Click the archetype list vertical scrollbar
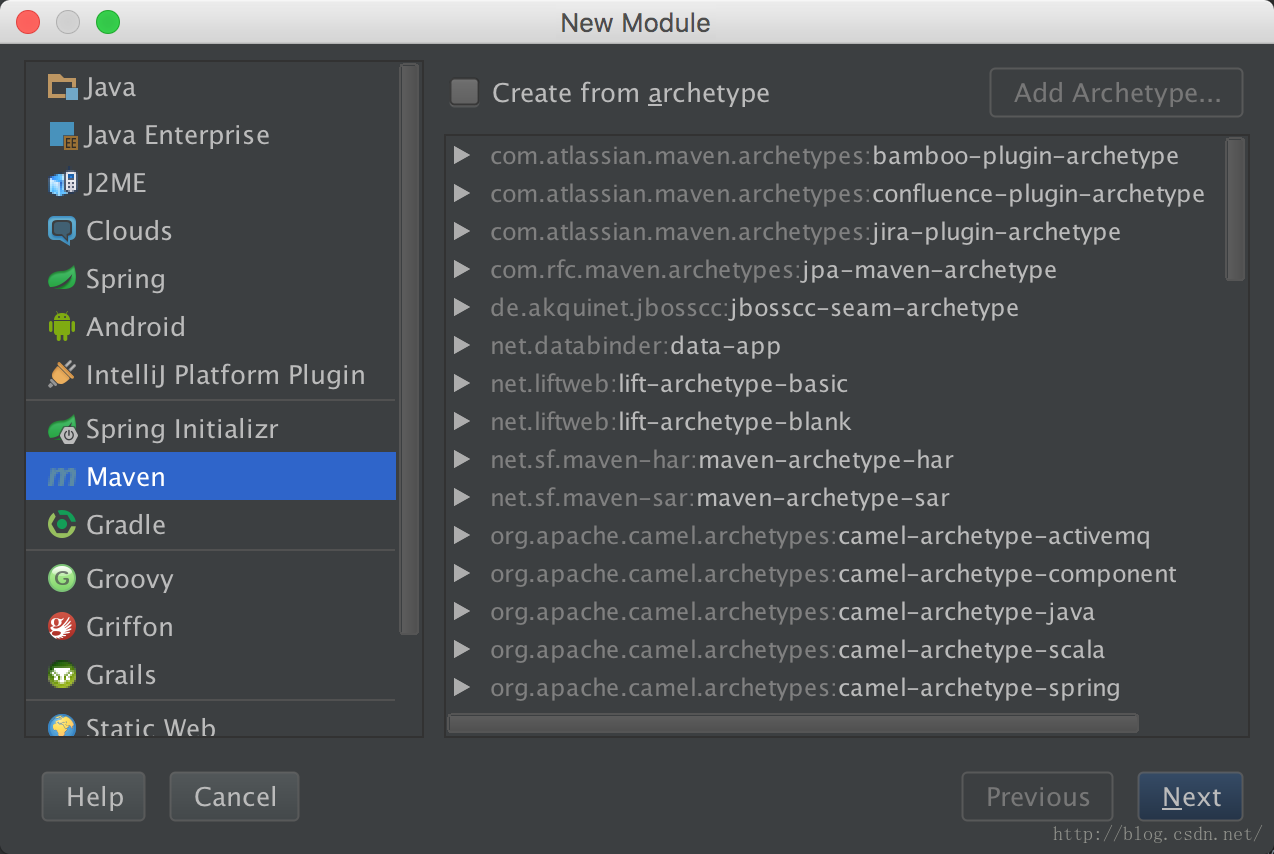This screenshot has height=854, width=1274. coord(1235,209)
